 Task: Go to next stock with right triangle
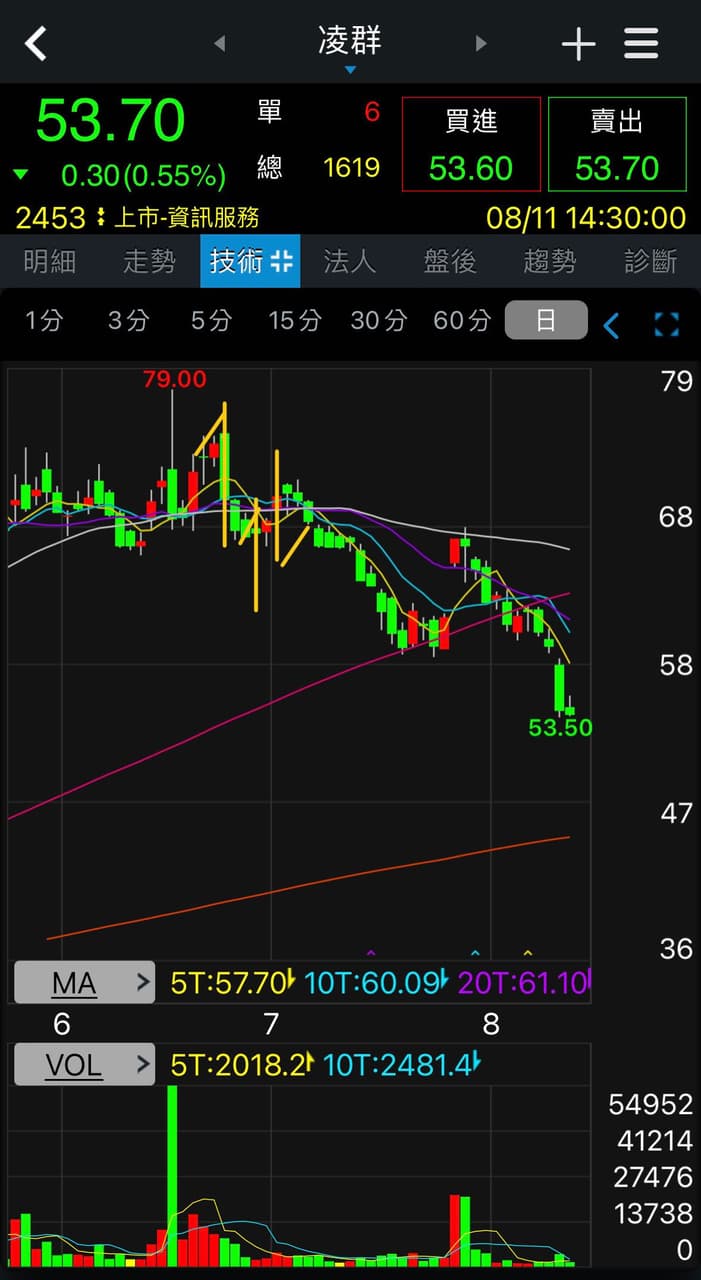coord(481,43)
